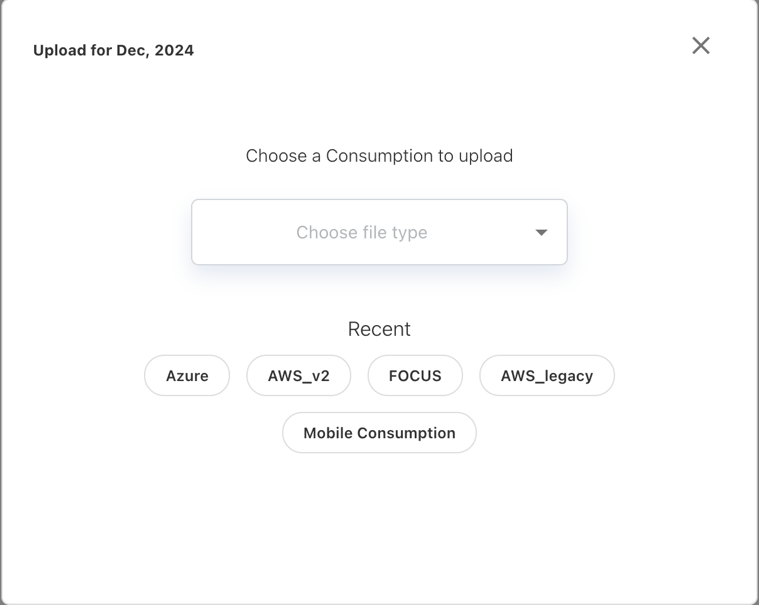
Task: Click Choose a Consumption to upload text
Action: (379, 156)
